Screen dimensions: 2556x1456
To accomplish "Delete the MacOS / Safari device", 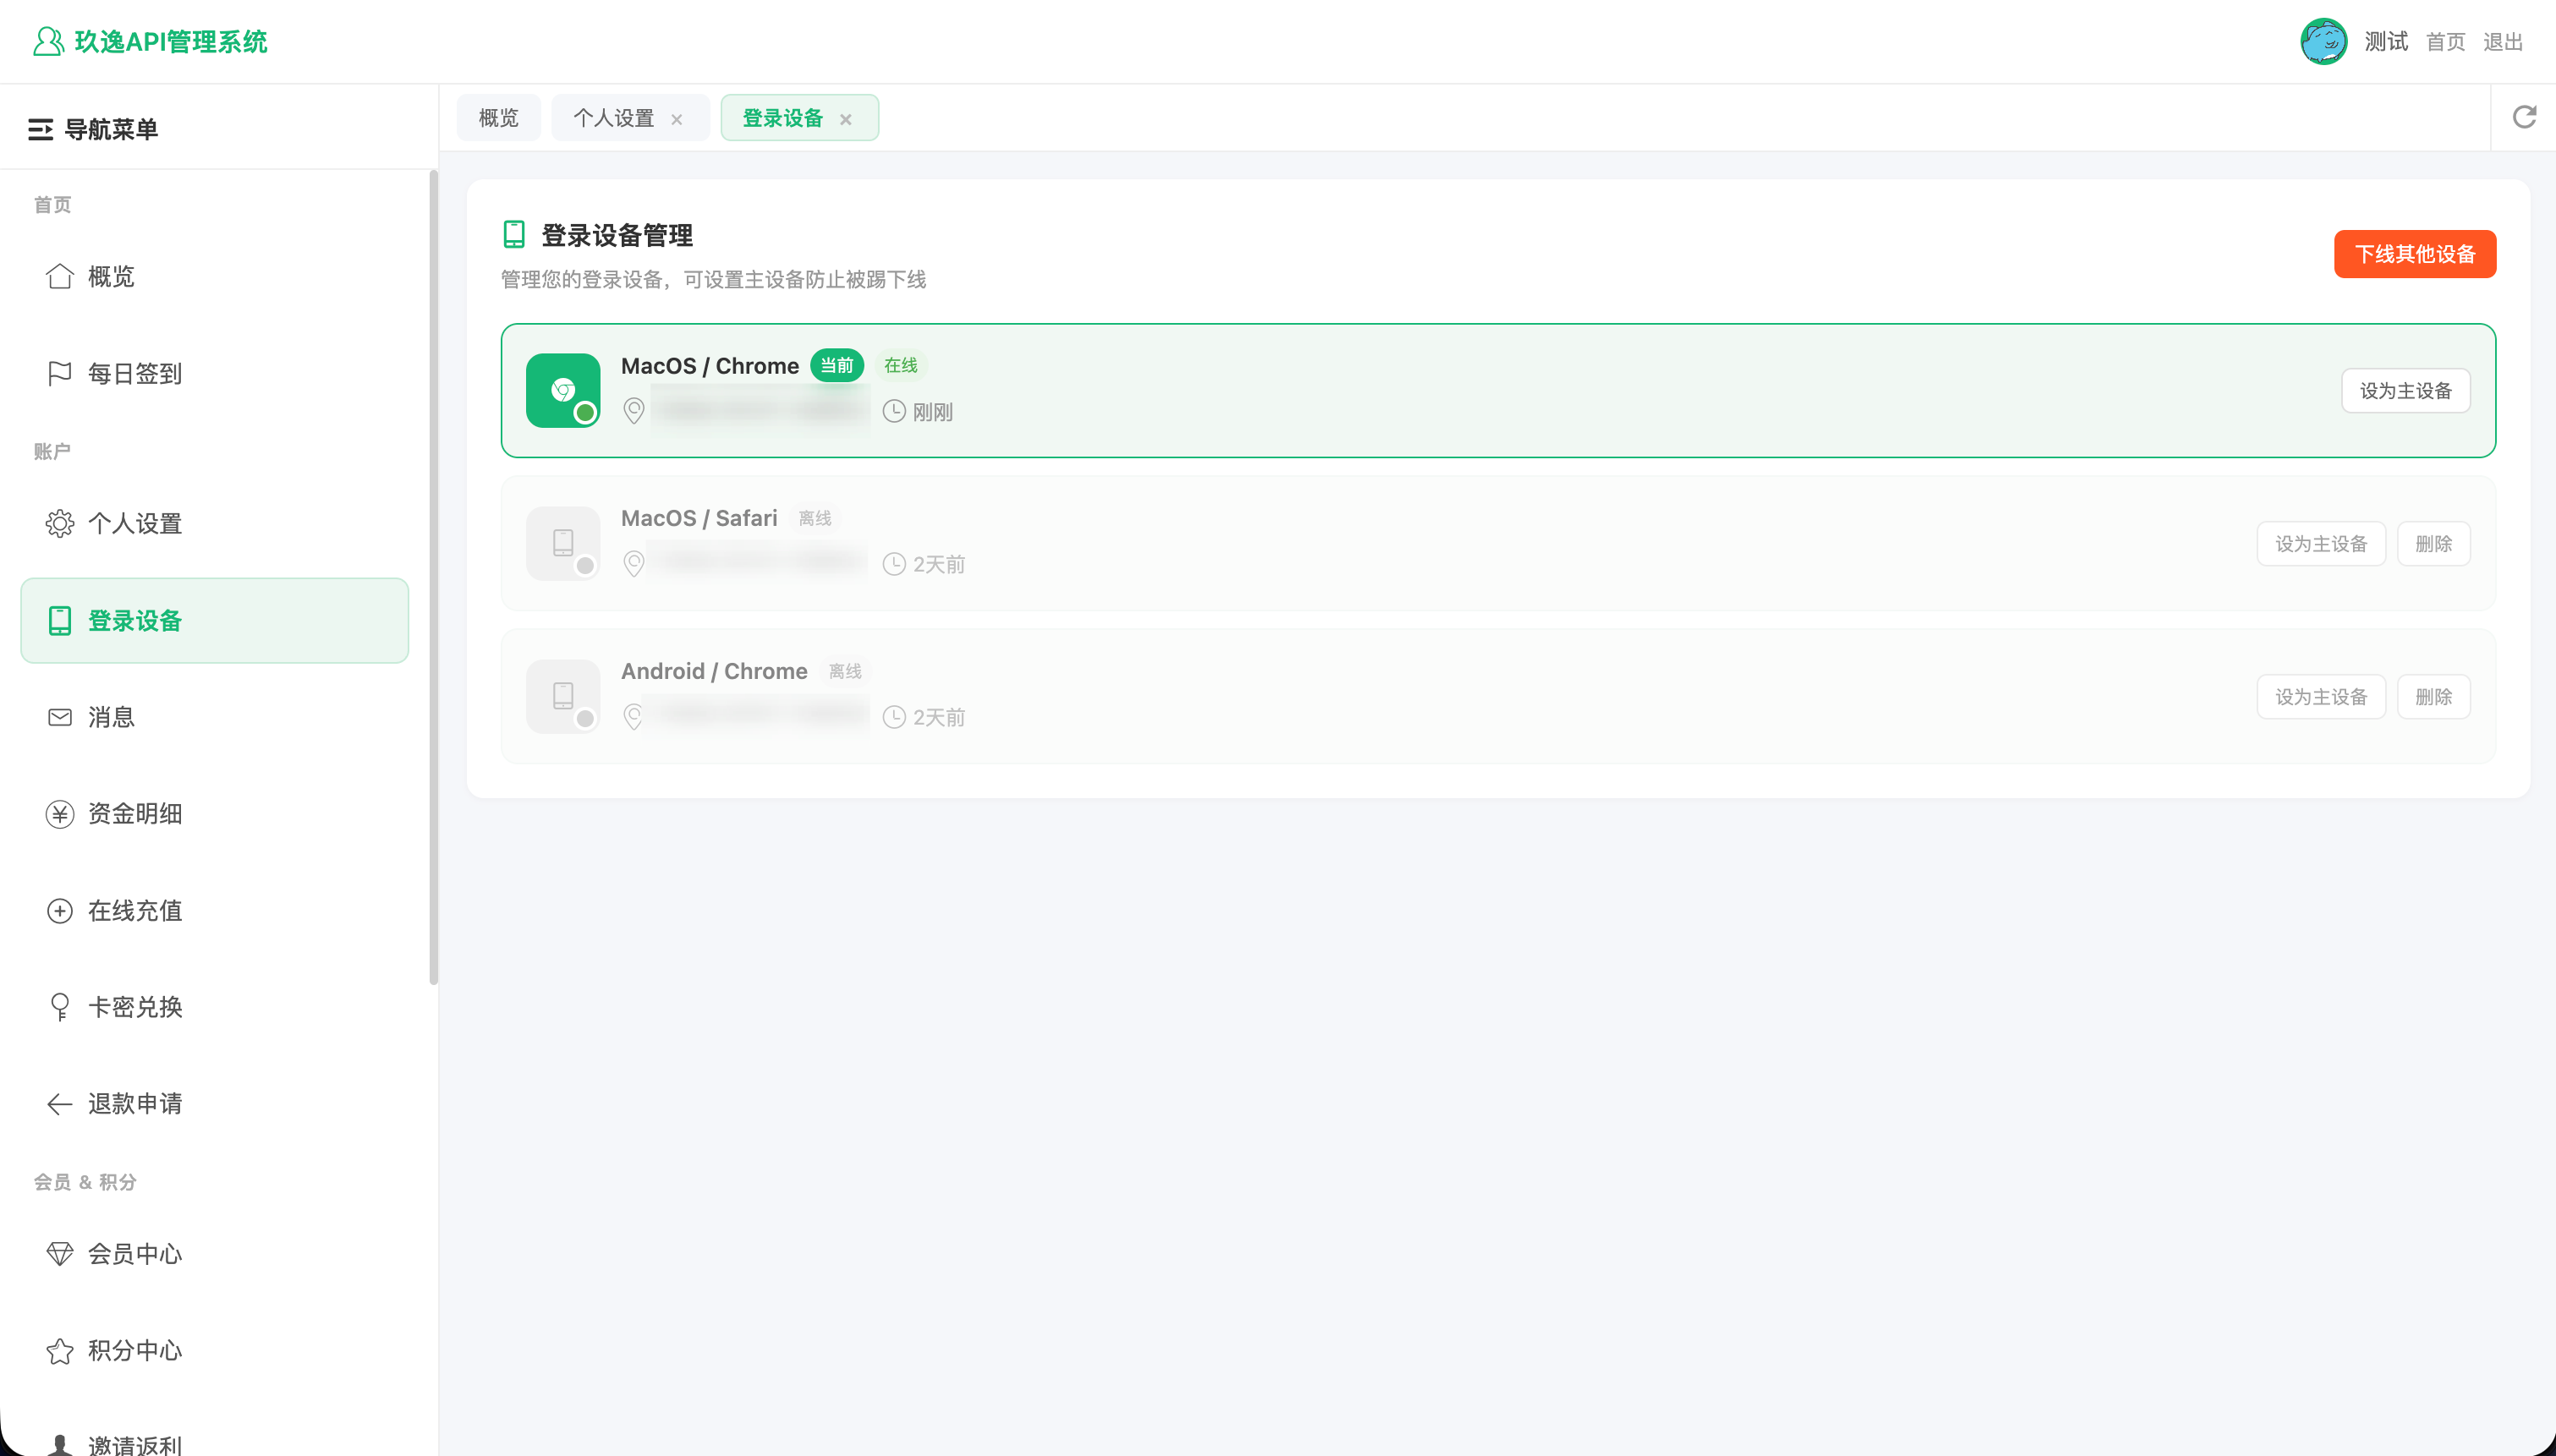I will pyautogui.click(x=2434, y=543).
